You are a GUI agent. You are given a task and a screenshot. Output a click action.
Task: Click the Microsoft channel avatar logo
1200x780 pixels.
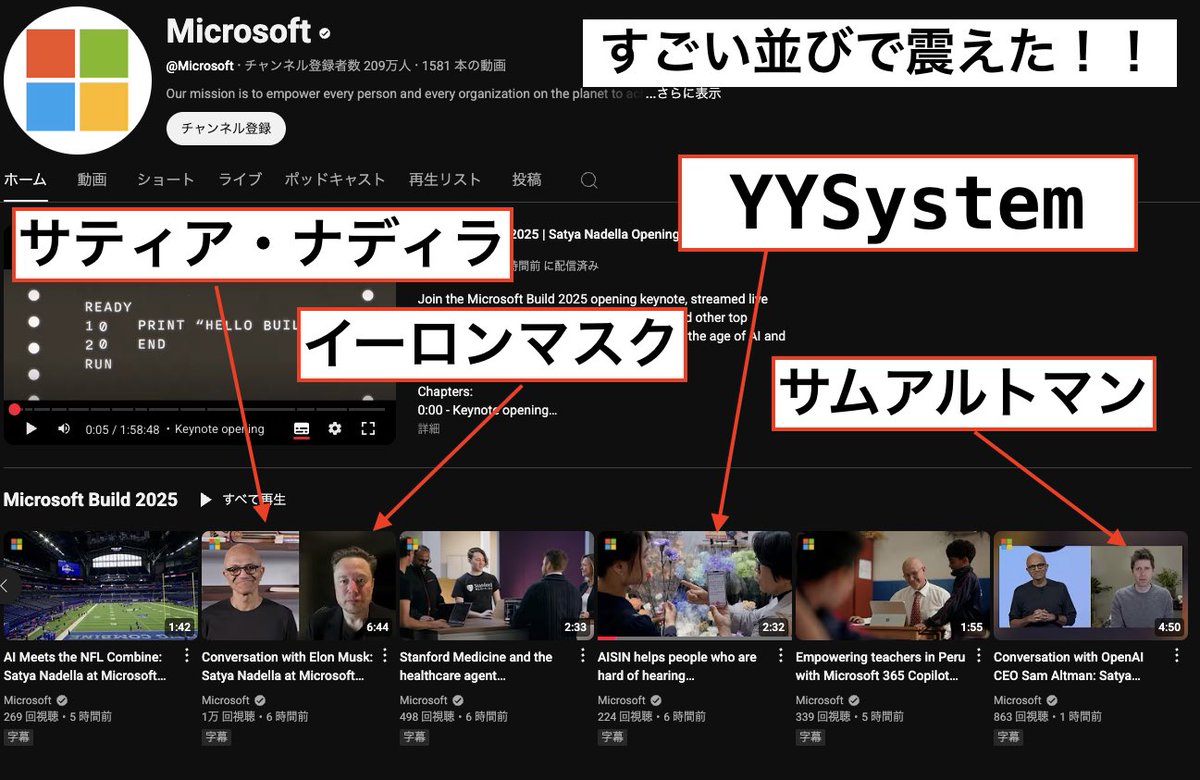pyautogui.click(x=77, y=75)
